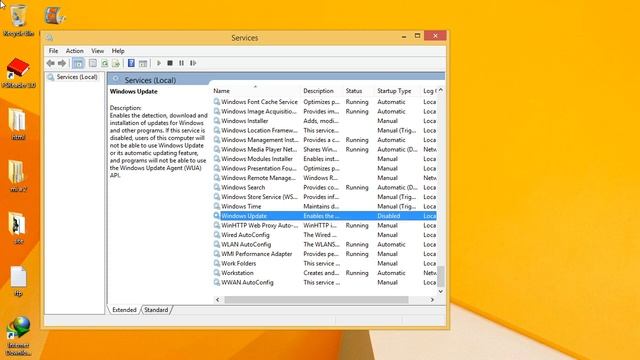Click the Restart Service toolbar icon

[193, 63]
